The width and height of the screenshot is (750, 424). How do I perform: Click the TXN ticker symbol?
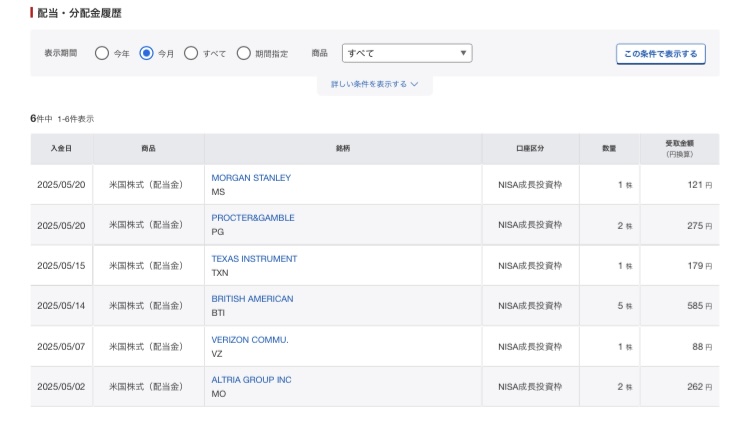[220, 273]
